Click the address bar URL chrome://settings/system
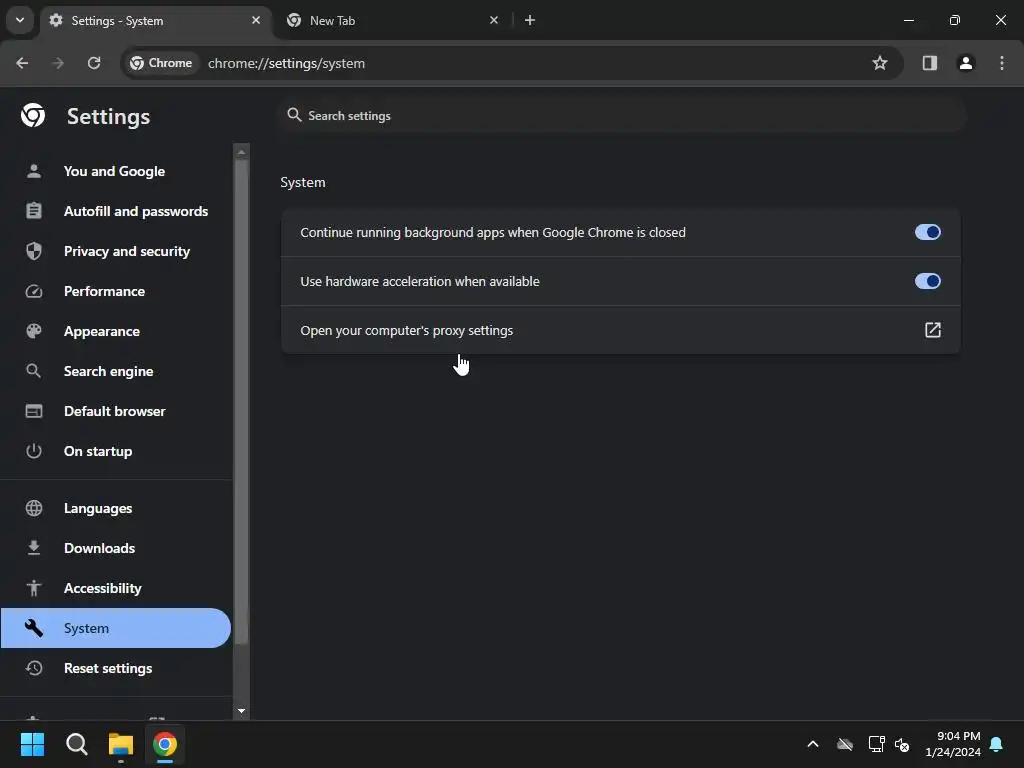The width and height of the screenshot is (1024, 768). tap(287, 63)
